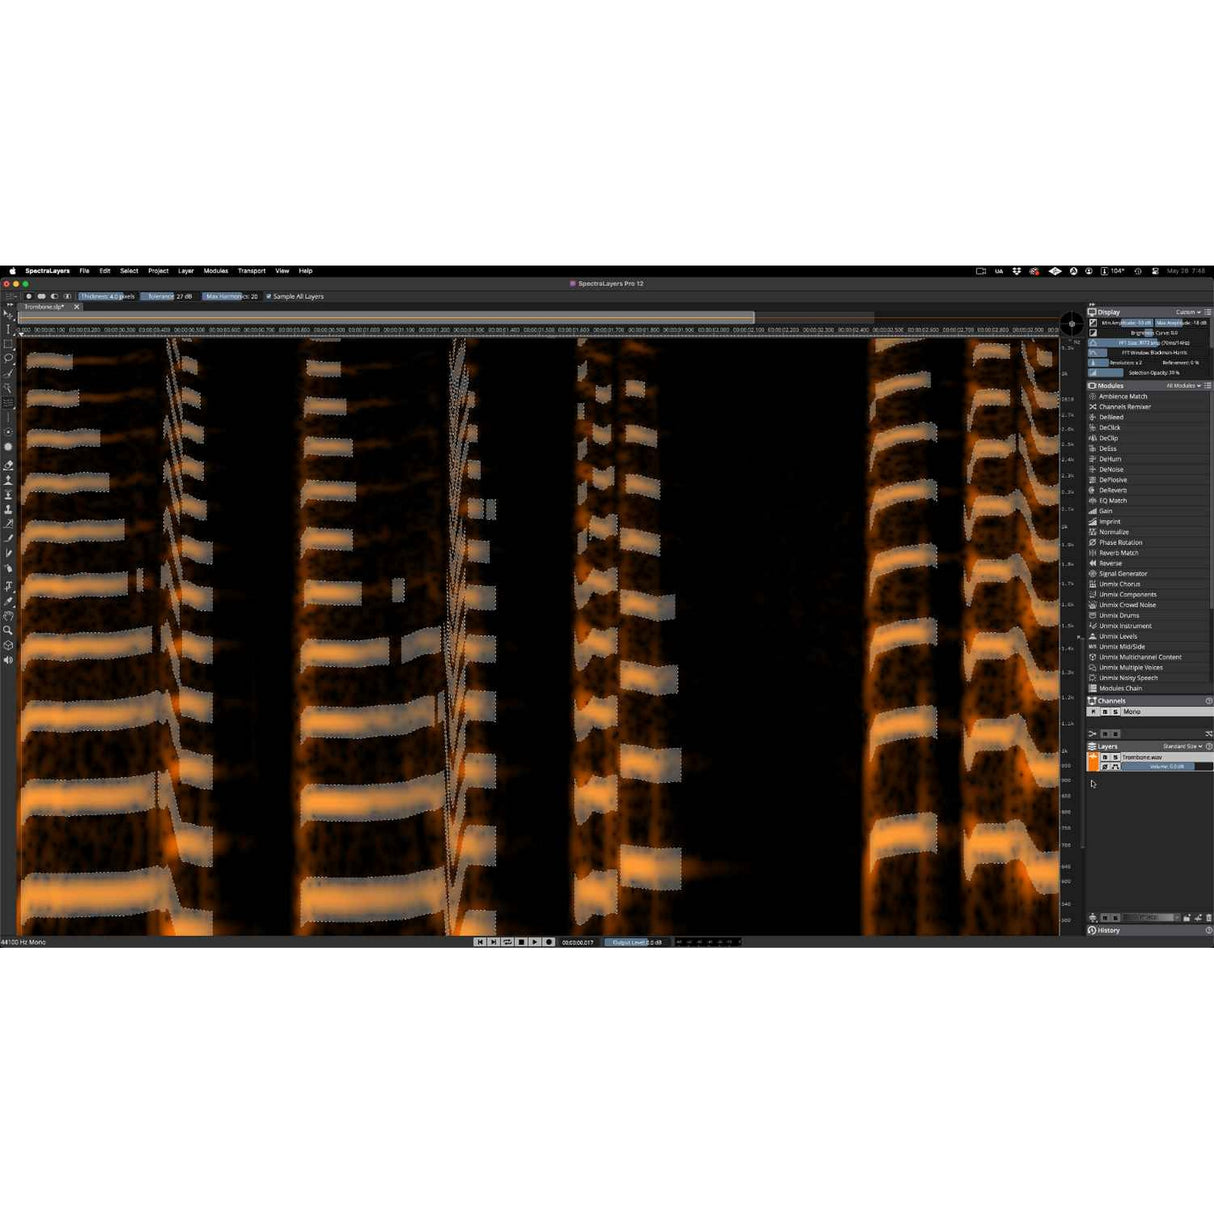Image resolution: width=1214 pixels, height=1214 pixels.
Task: Click the Modules Chain entry
Action: pyautogui.click(x=1120, y=688)
